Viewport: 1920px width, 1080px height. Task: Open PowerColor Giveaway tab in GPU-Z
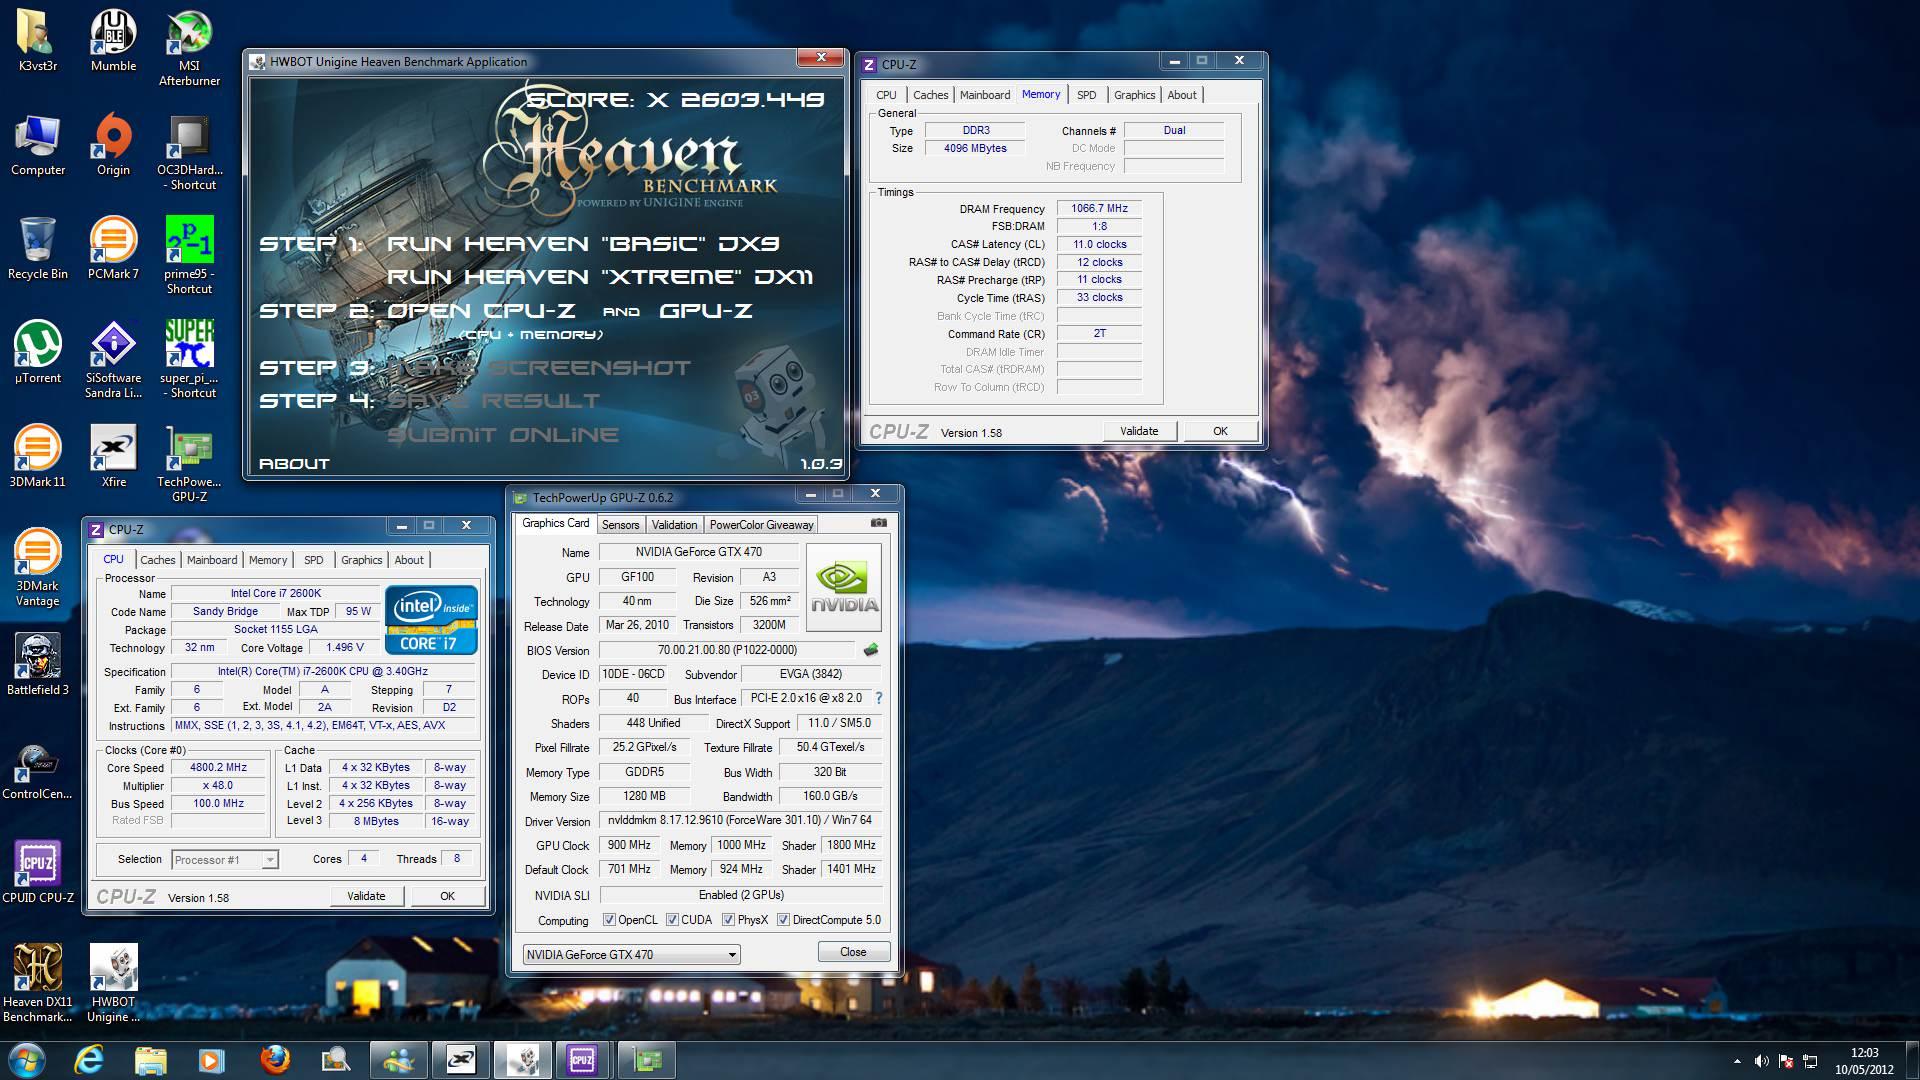[x=761, y=525]
